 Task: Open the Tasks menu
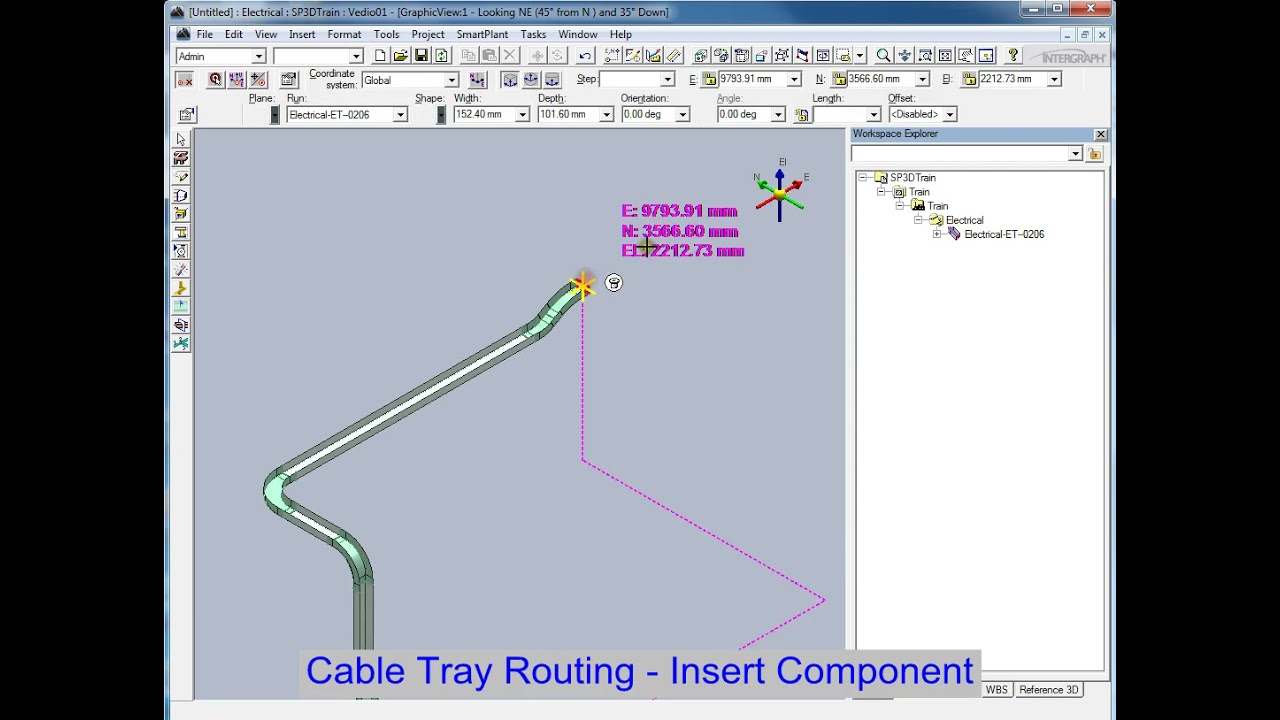[x=533, y=34]
